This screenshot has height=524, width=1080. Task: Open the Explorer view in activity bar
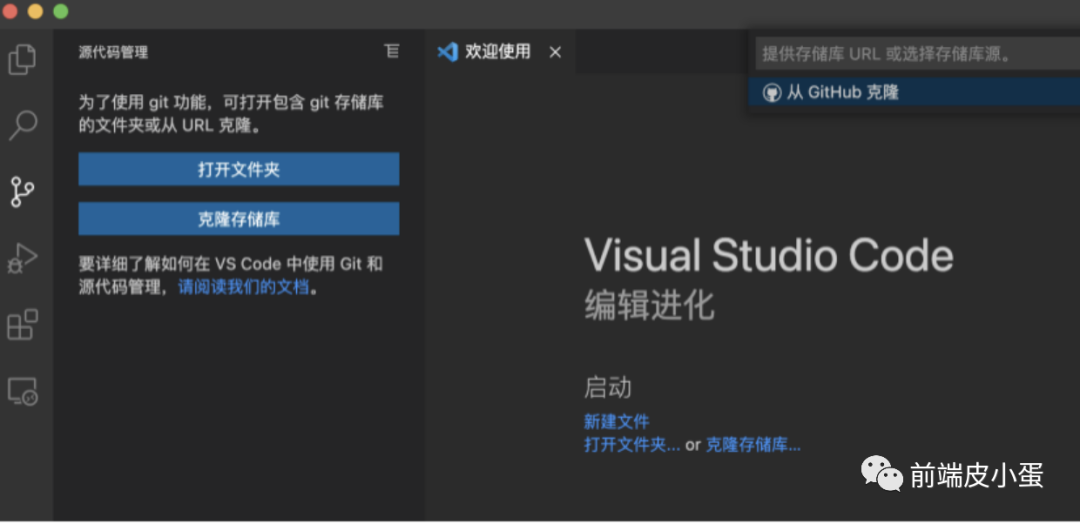click(22, 59)
